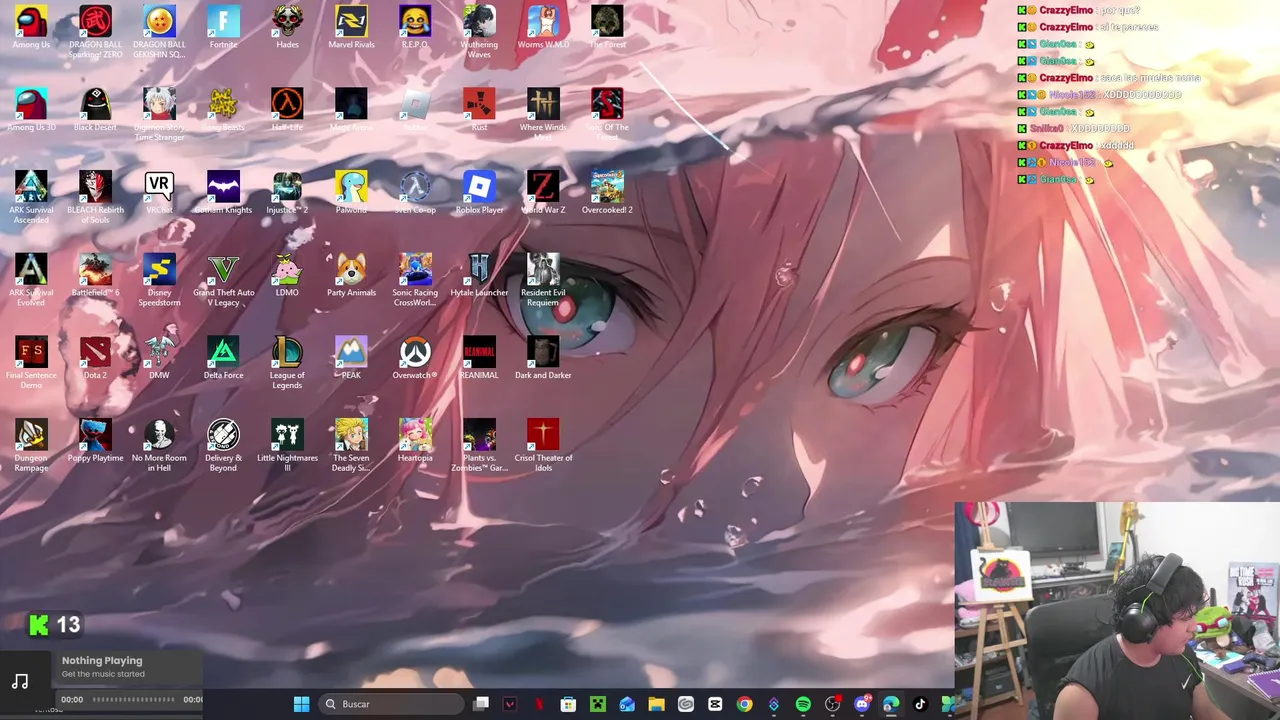Image resolution: width=1280 pixels, height=720 pixels.
Task: Select the League of Legends shortcut
Action: 287,364
